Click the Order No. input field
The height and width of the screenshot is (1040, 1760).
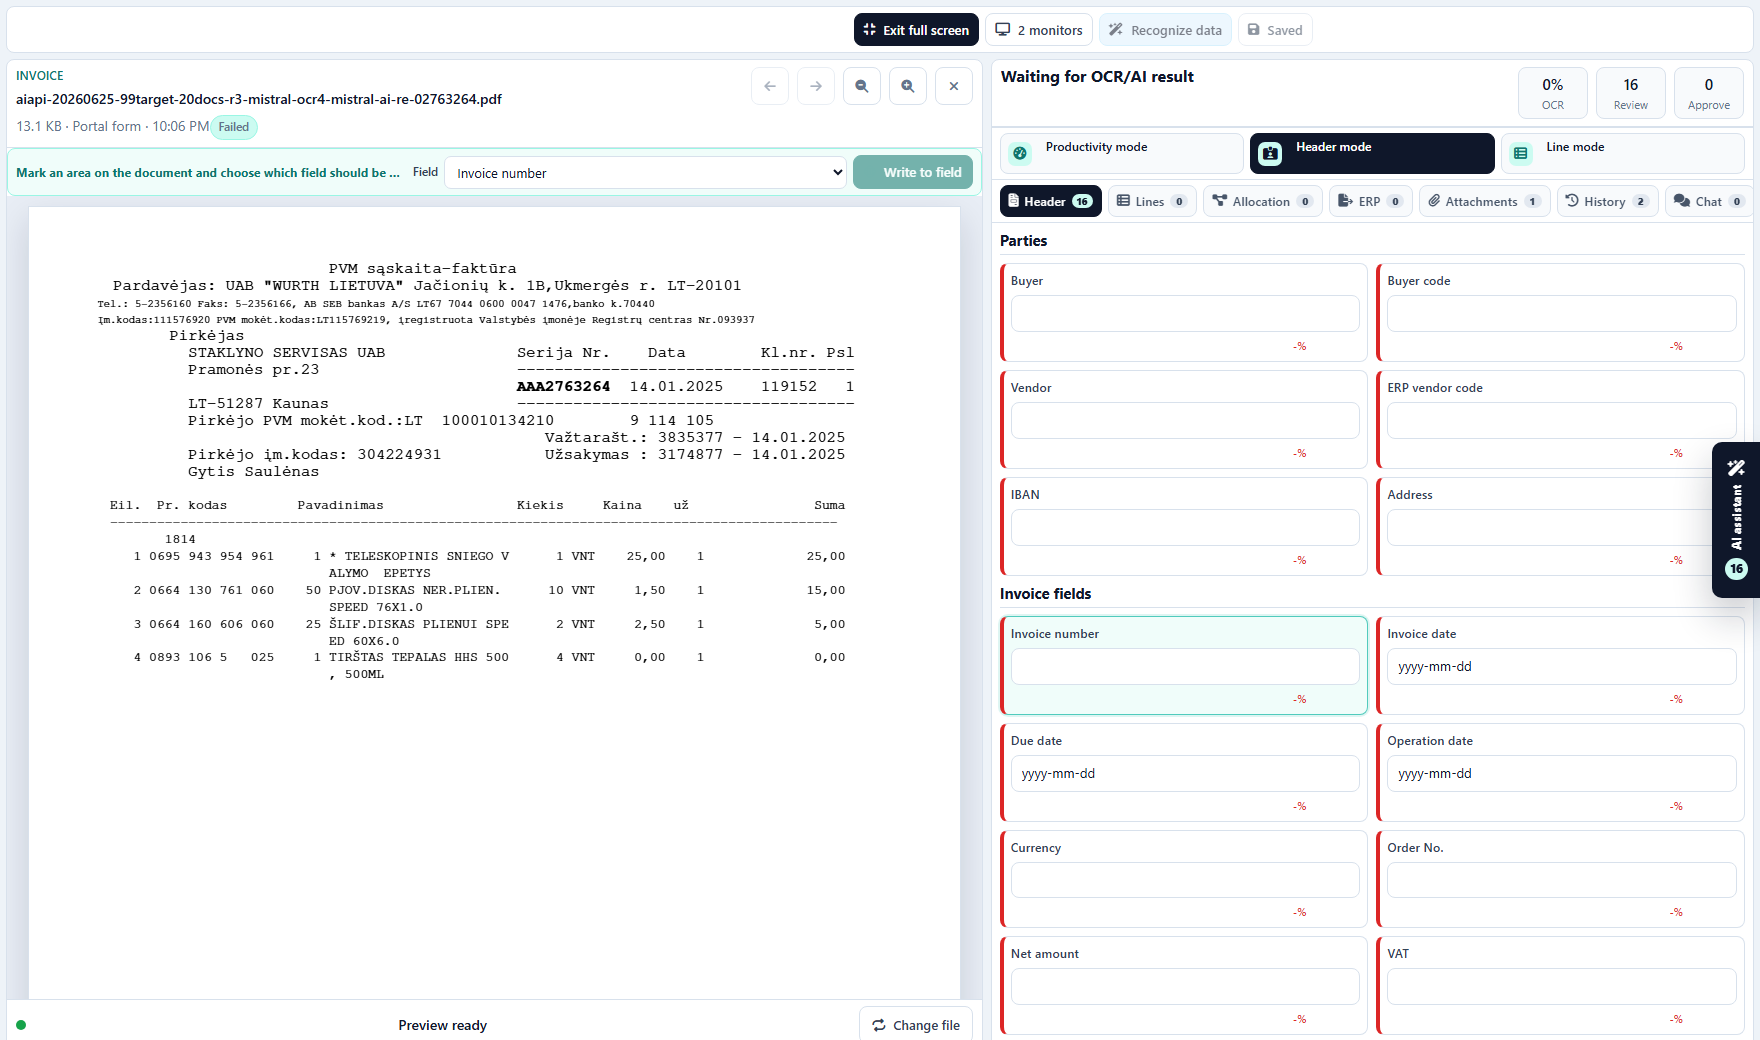pos(1561,880)
